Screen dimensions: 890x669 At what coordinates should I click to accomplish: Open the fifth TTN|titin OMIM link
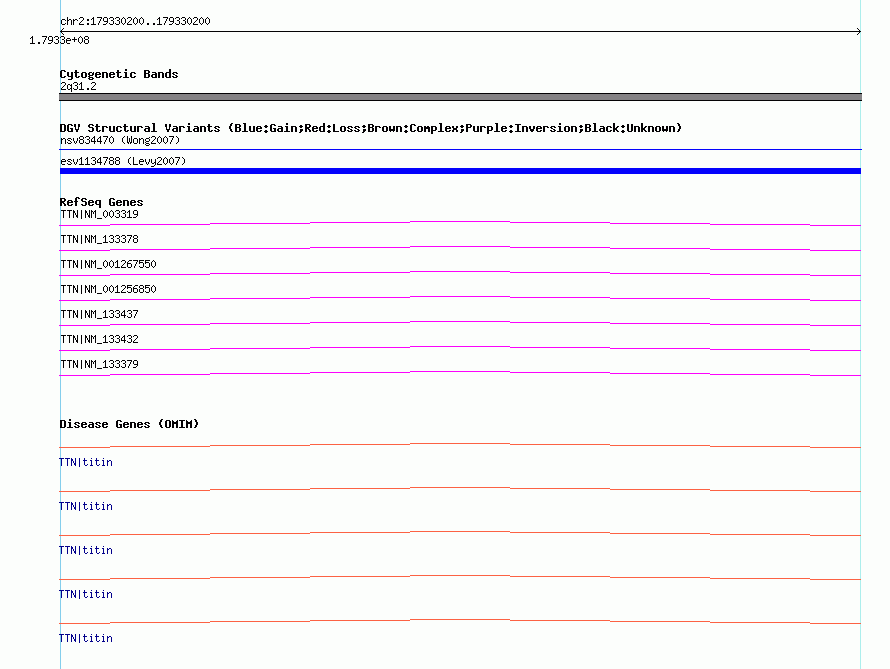(86, 638)
